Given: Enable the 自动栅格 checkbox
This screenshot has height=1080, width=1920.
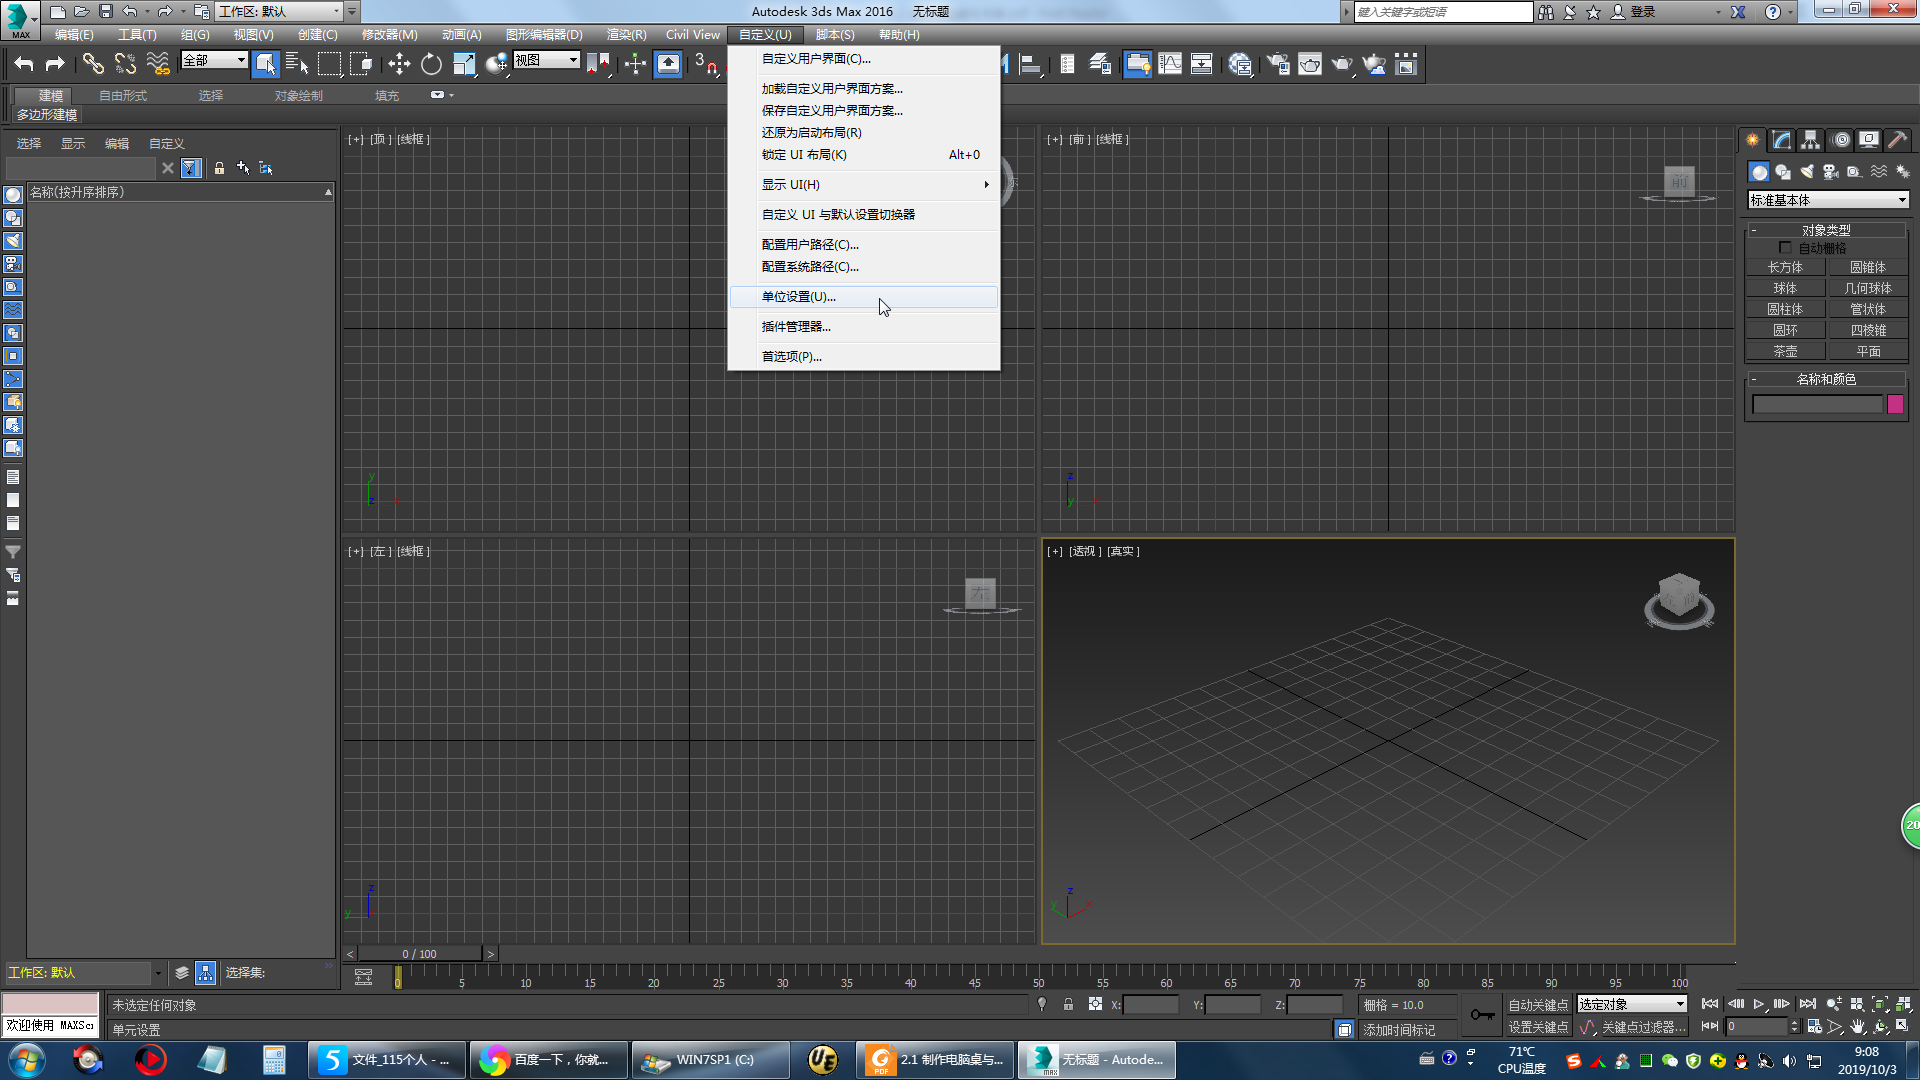Looking at the screenshot, I should 1785,248.
